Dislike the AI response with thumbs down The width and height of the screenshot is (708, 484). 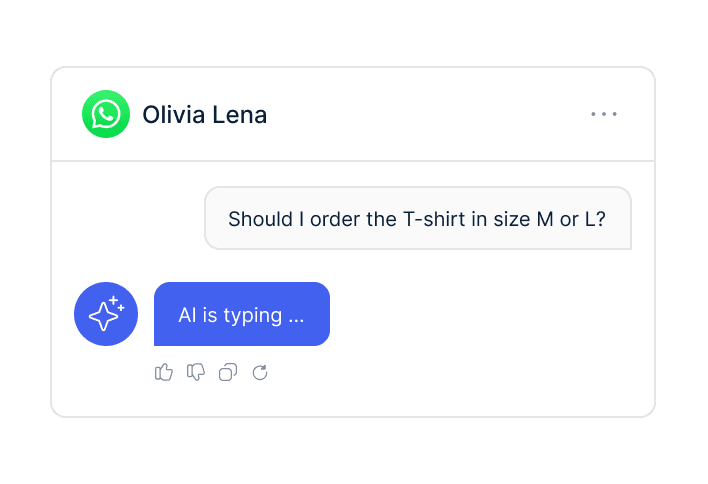196,373
